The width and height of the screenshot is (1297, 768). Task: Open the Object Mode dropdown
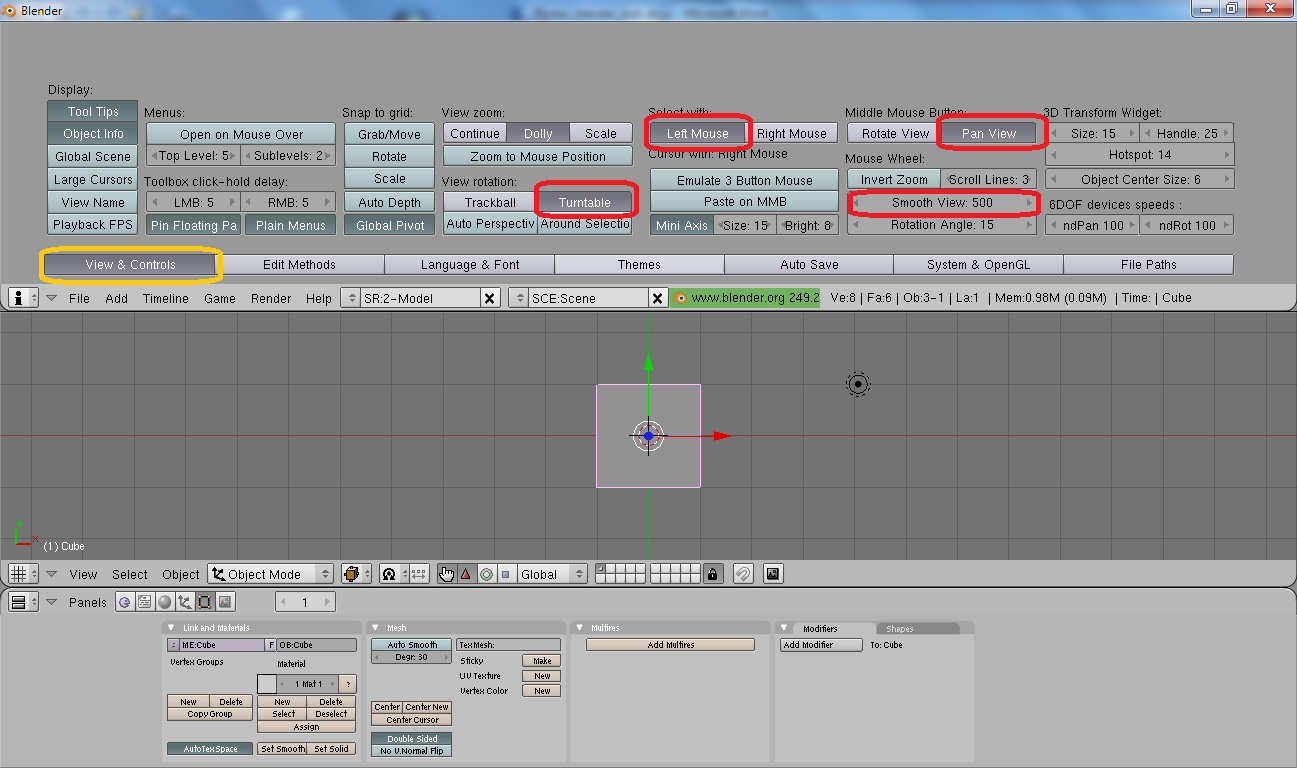271,574
